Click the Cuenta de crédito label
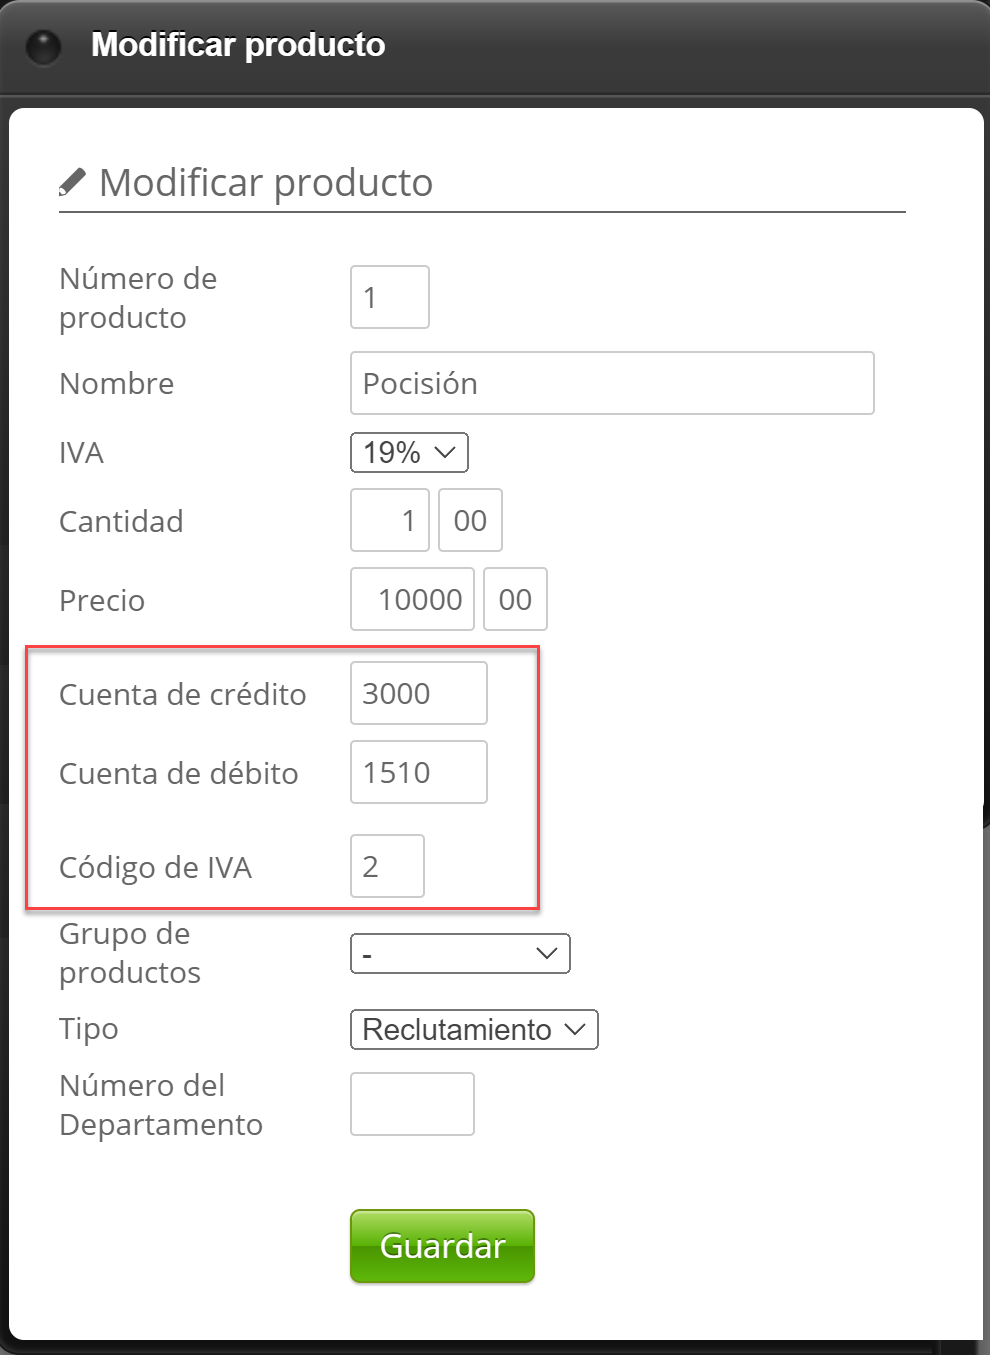This screenshot has width=990, height=1355. 183,694
